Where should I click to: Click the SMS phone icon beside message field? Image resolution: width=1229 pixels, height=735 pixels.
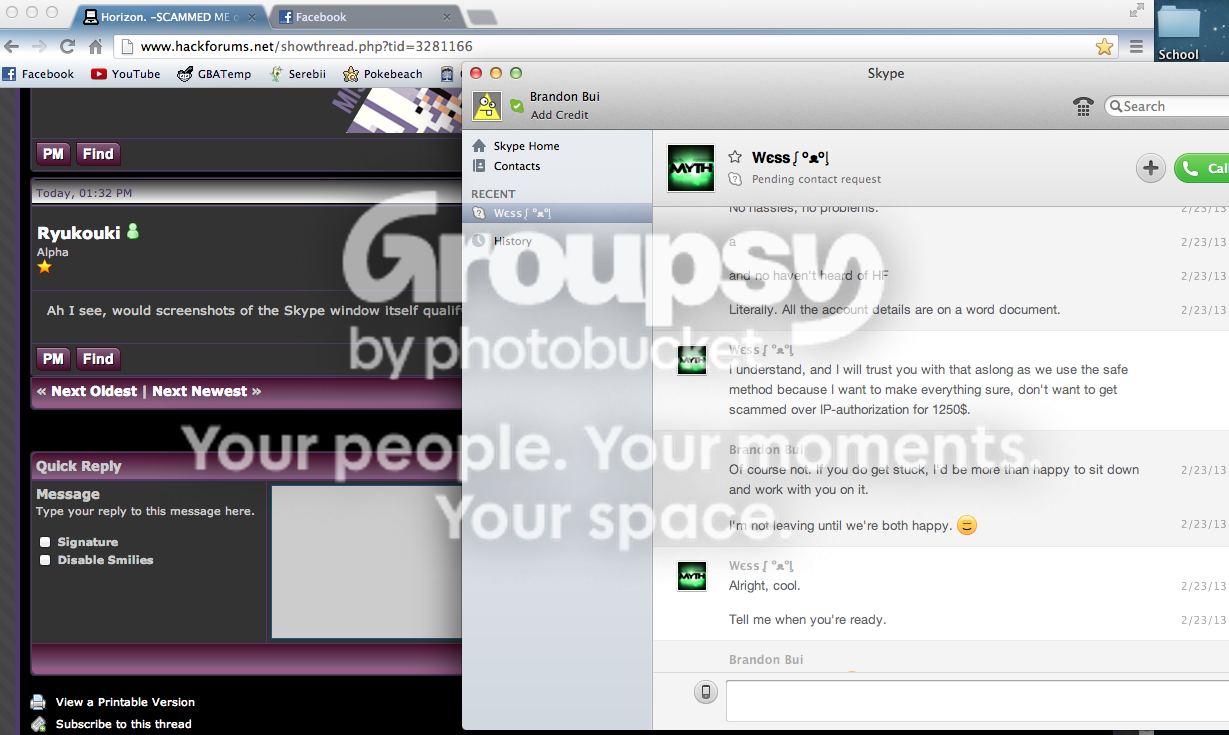(706, 692)
